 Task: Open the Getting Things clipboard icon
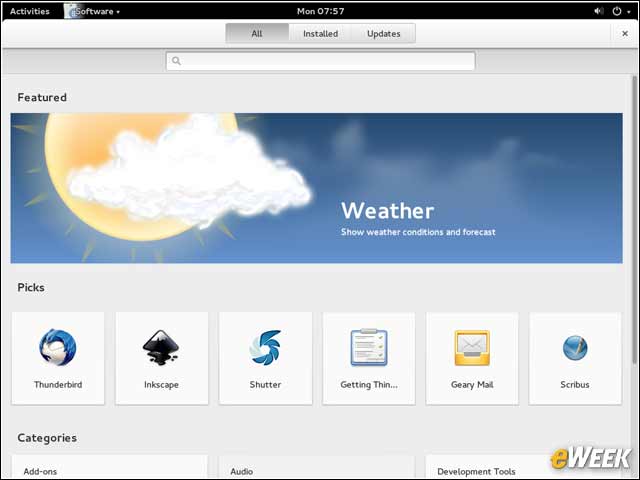click(x=369, y=347)
